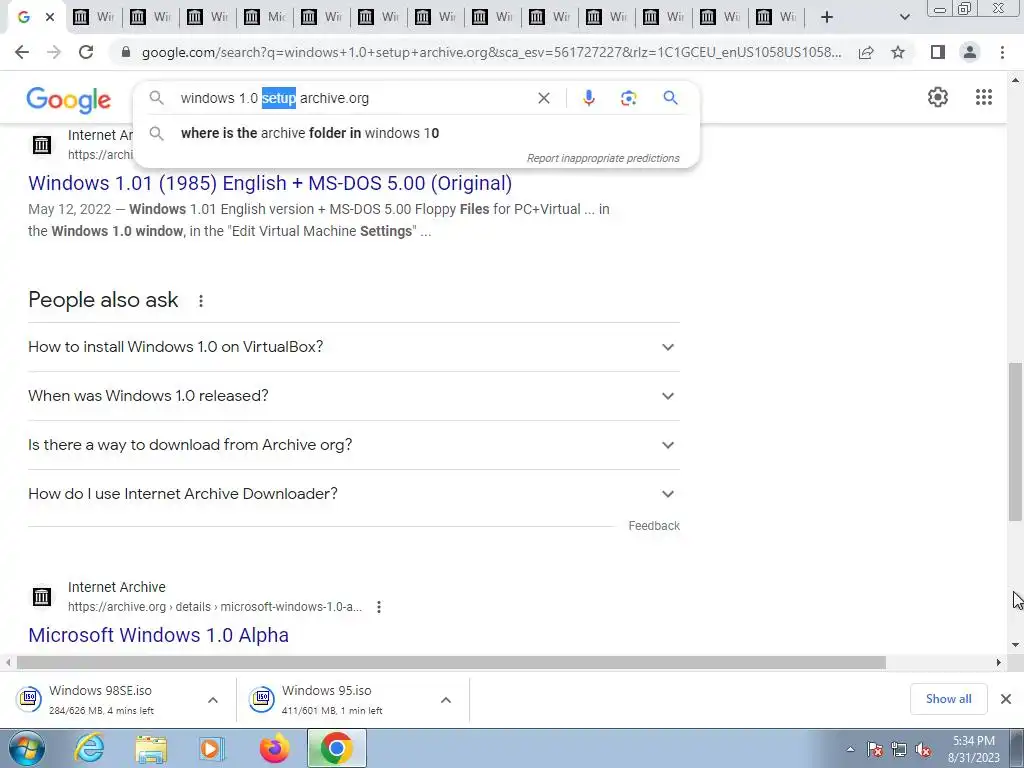Click the Google logo
The image size is (1024, 768).
click(x=69, y=100)
